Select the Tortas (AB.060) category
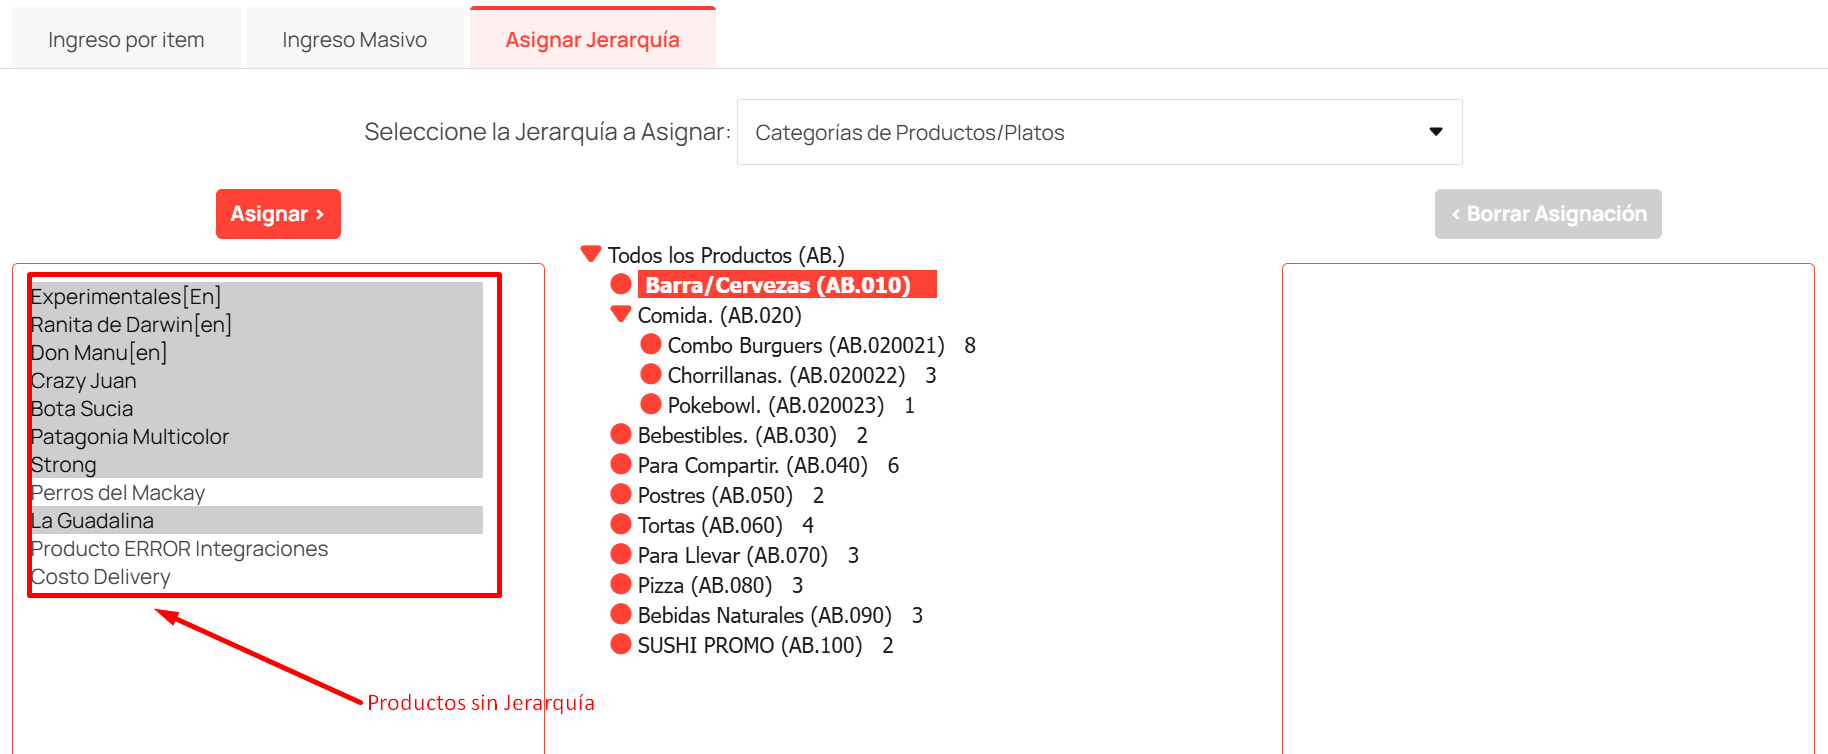This screenshot has height=754, width=1828. [x=710, y=525]
